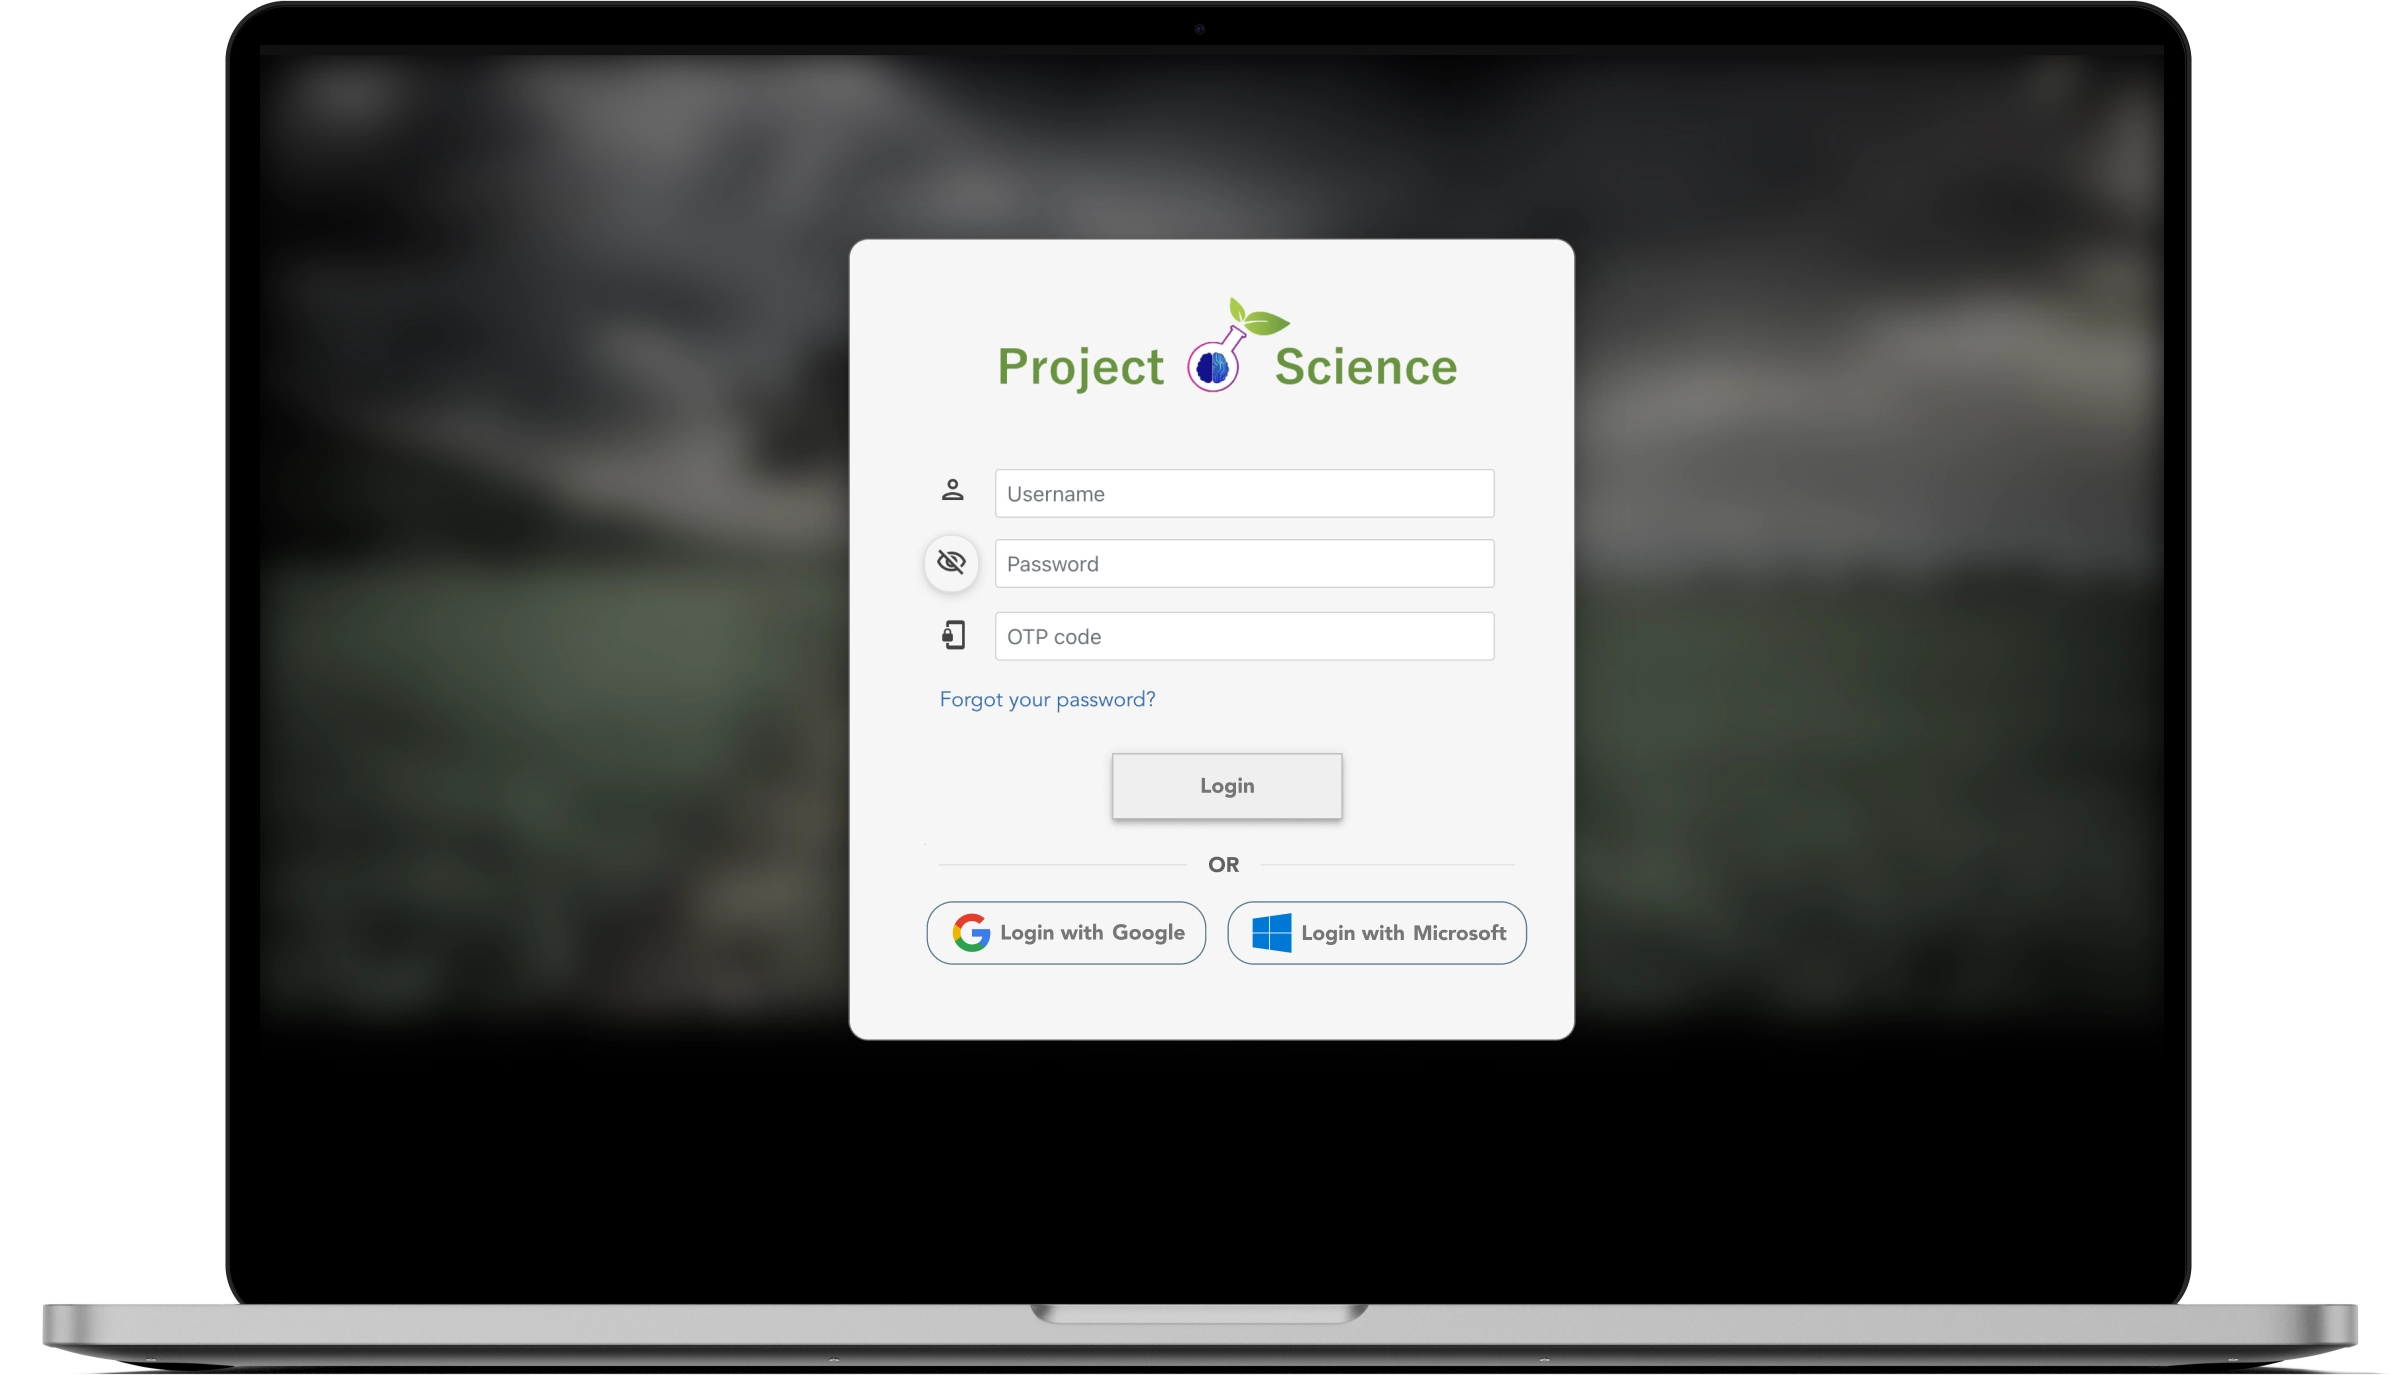Click the Login button
2401x1375 pixels.
click(1227, 785)
